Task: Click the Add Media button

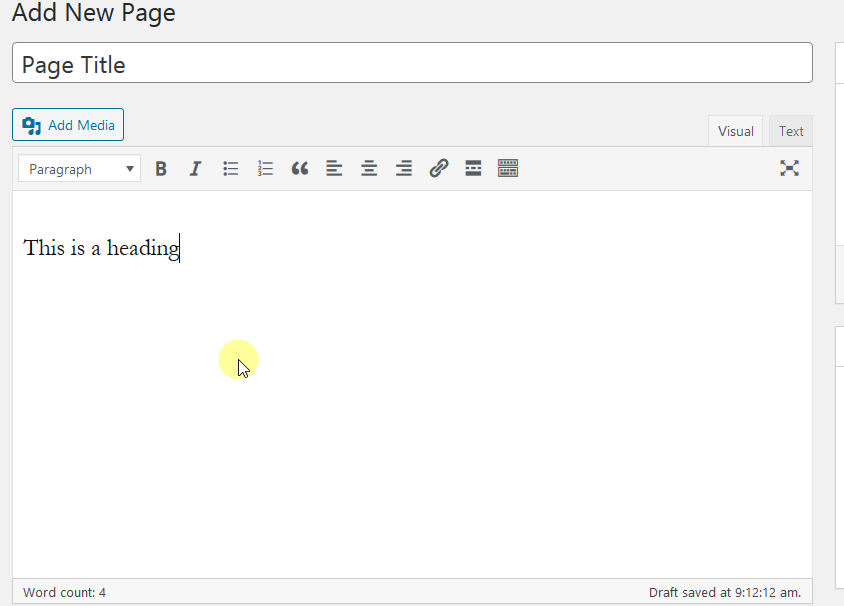Action: coord(68,125)
